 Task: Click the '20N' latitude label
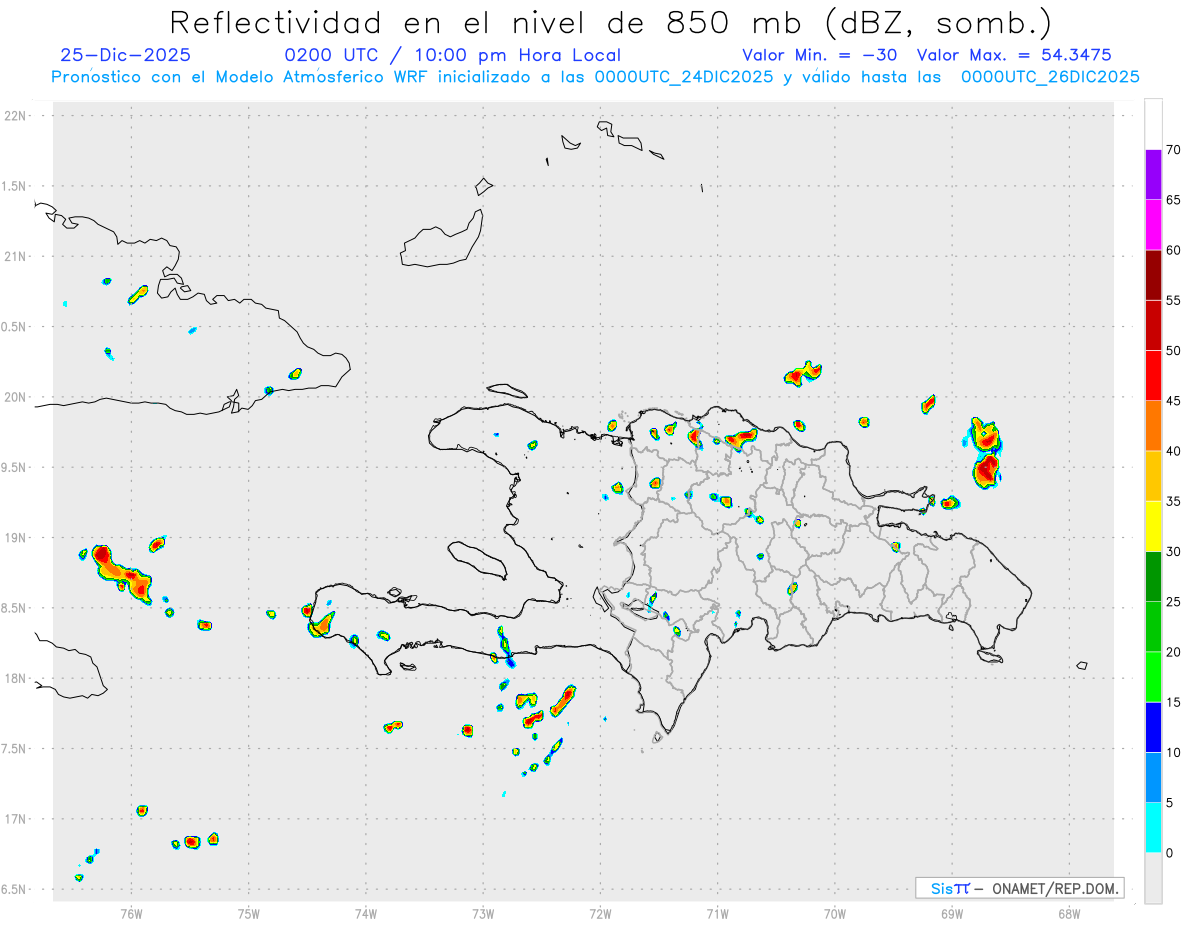[15, 397]
